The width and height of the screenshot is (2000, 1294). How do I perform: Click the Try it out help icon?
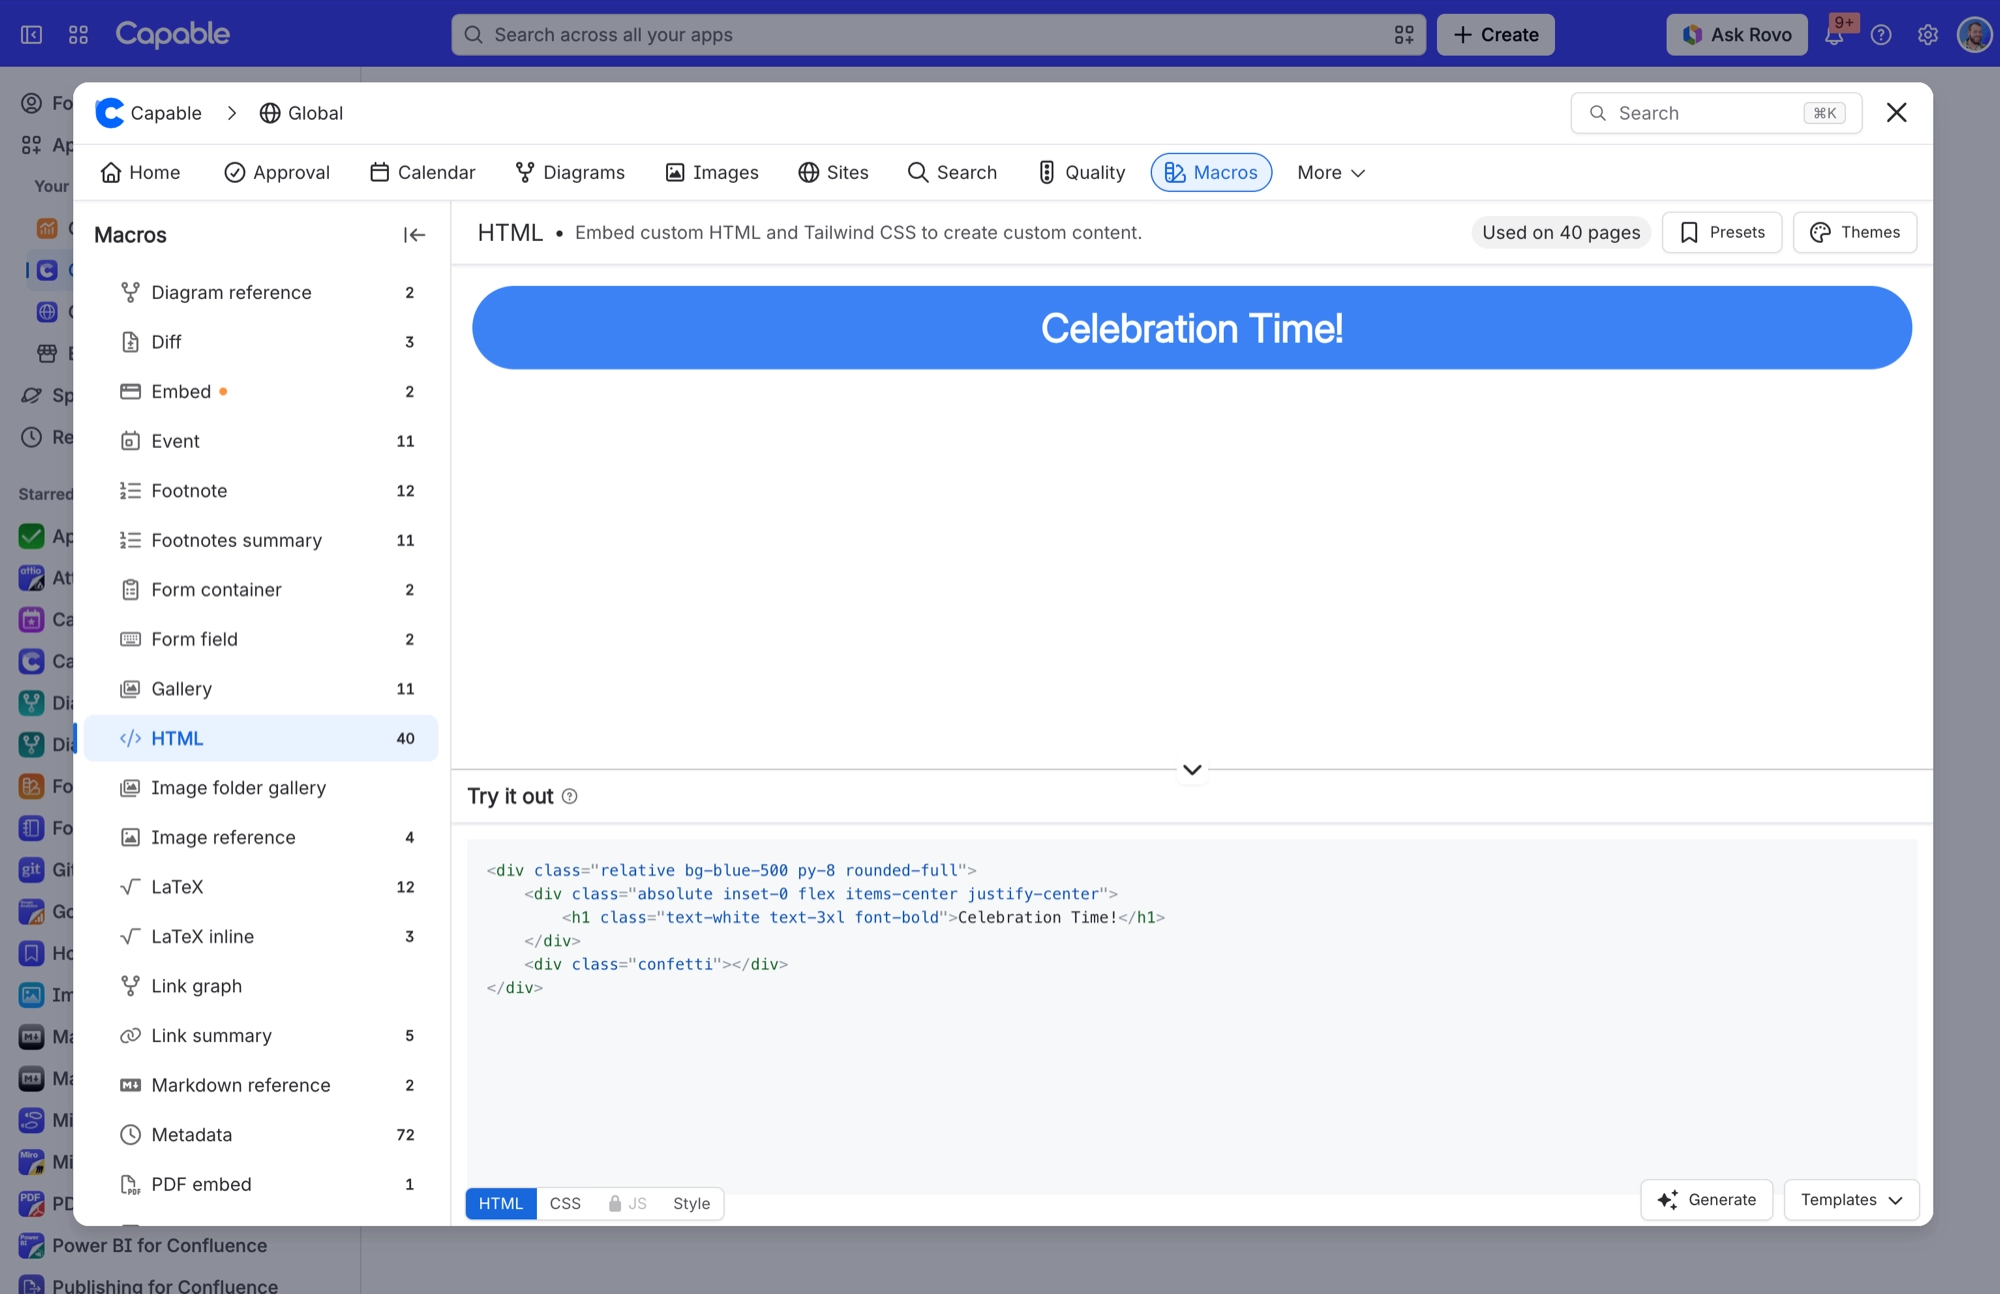(x=570, y=796)
